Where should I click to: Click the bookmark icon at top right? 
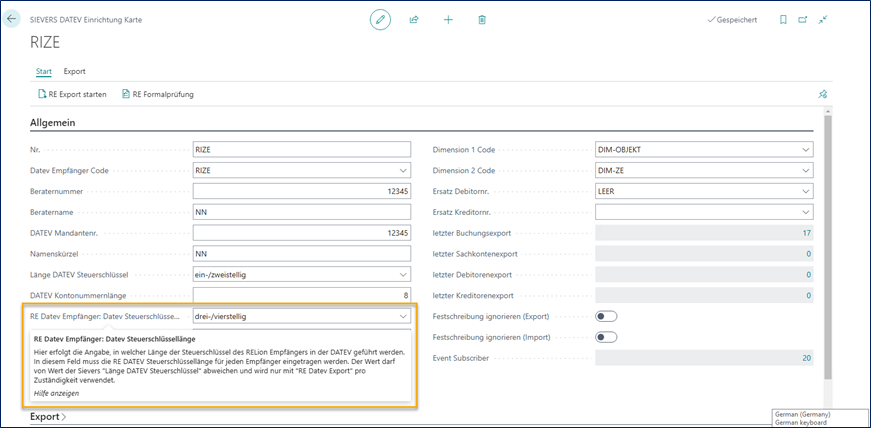click(x=783, y=19)
